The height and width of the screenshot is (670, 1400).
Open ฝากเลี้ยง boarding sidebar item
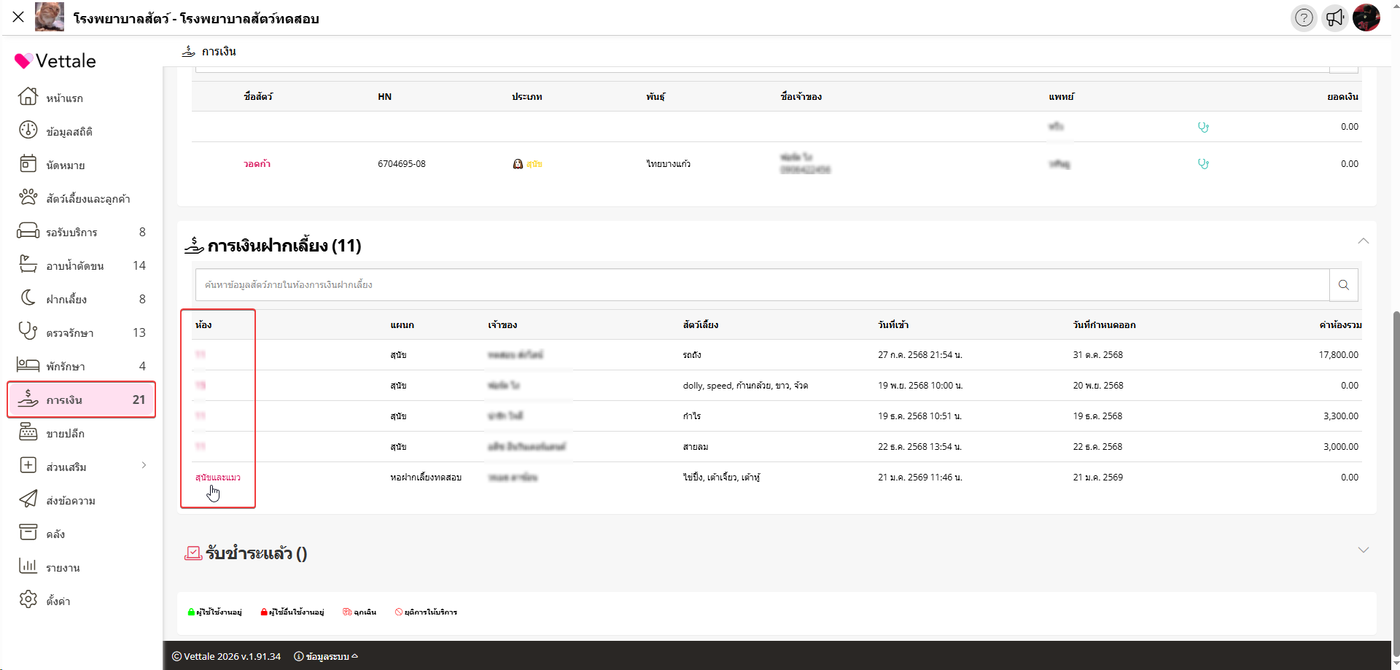[66, 299]
